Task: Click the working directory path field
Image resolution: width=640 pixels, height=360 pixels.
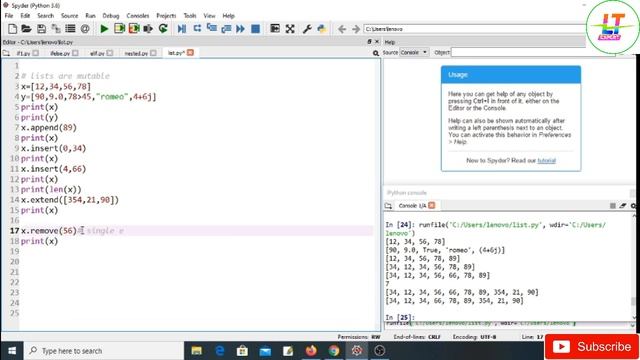Action: pyautogui.click(x=474, y=29)
